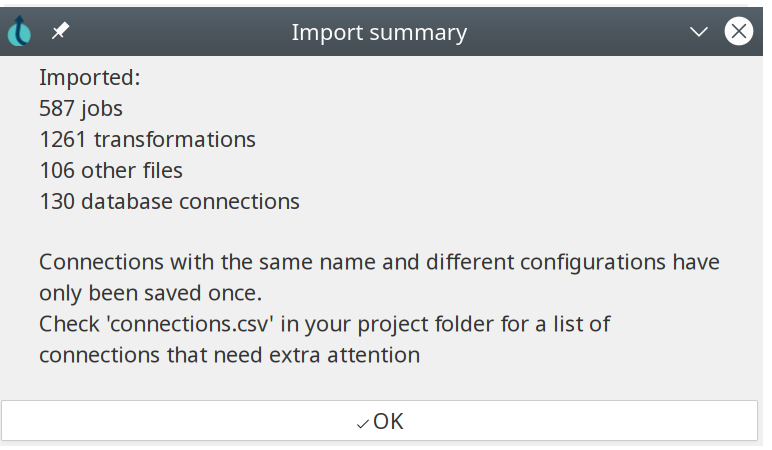Pin the window with the pushpin icon

(x=61, y=32)
